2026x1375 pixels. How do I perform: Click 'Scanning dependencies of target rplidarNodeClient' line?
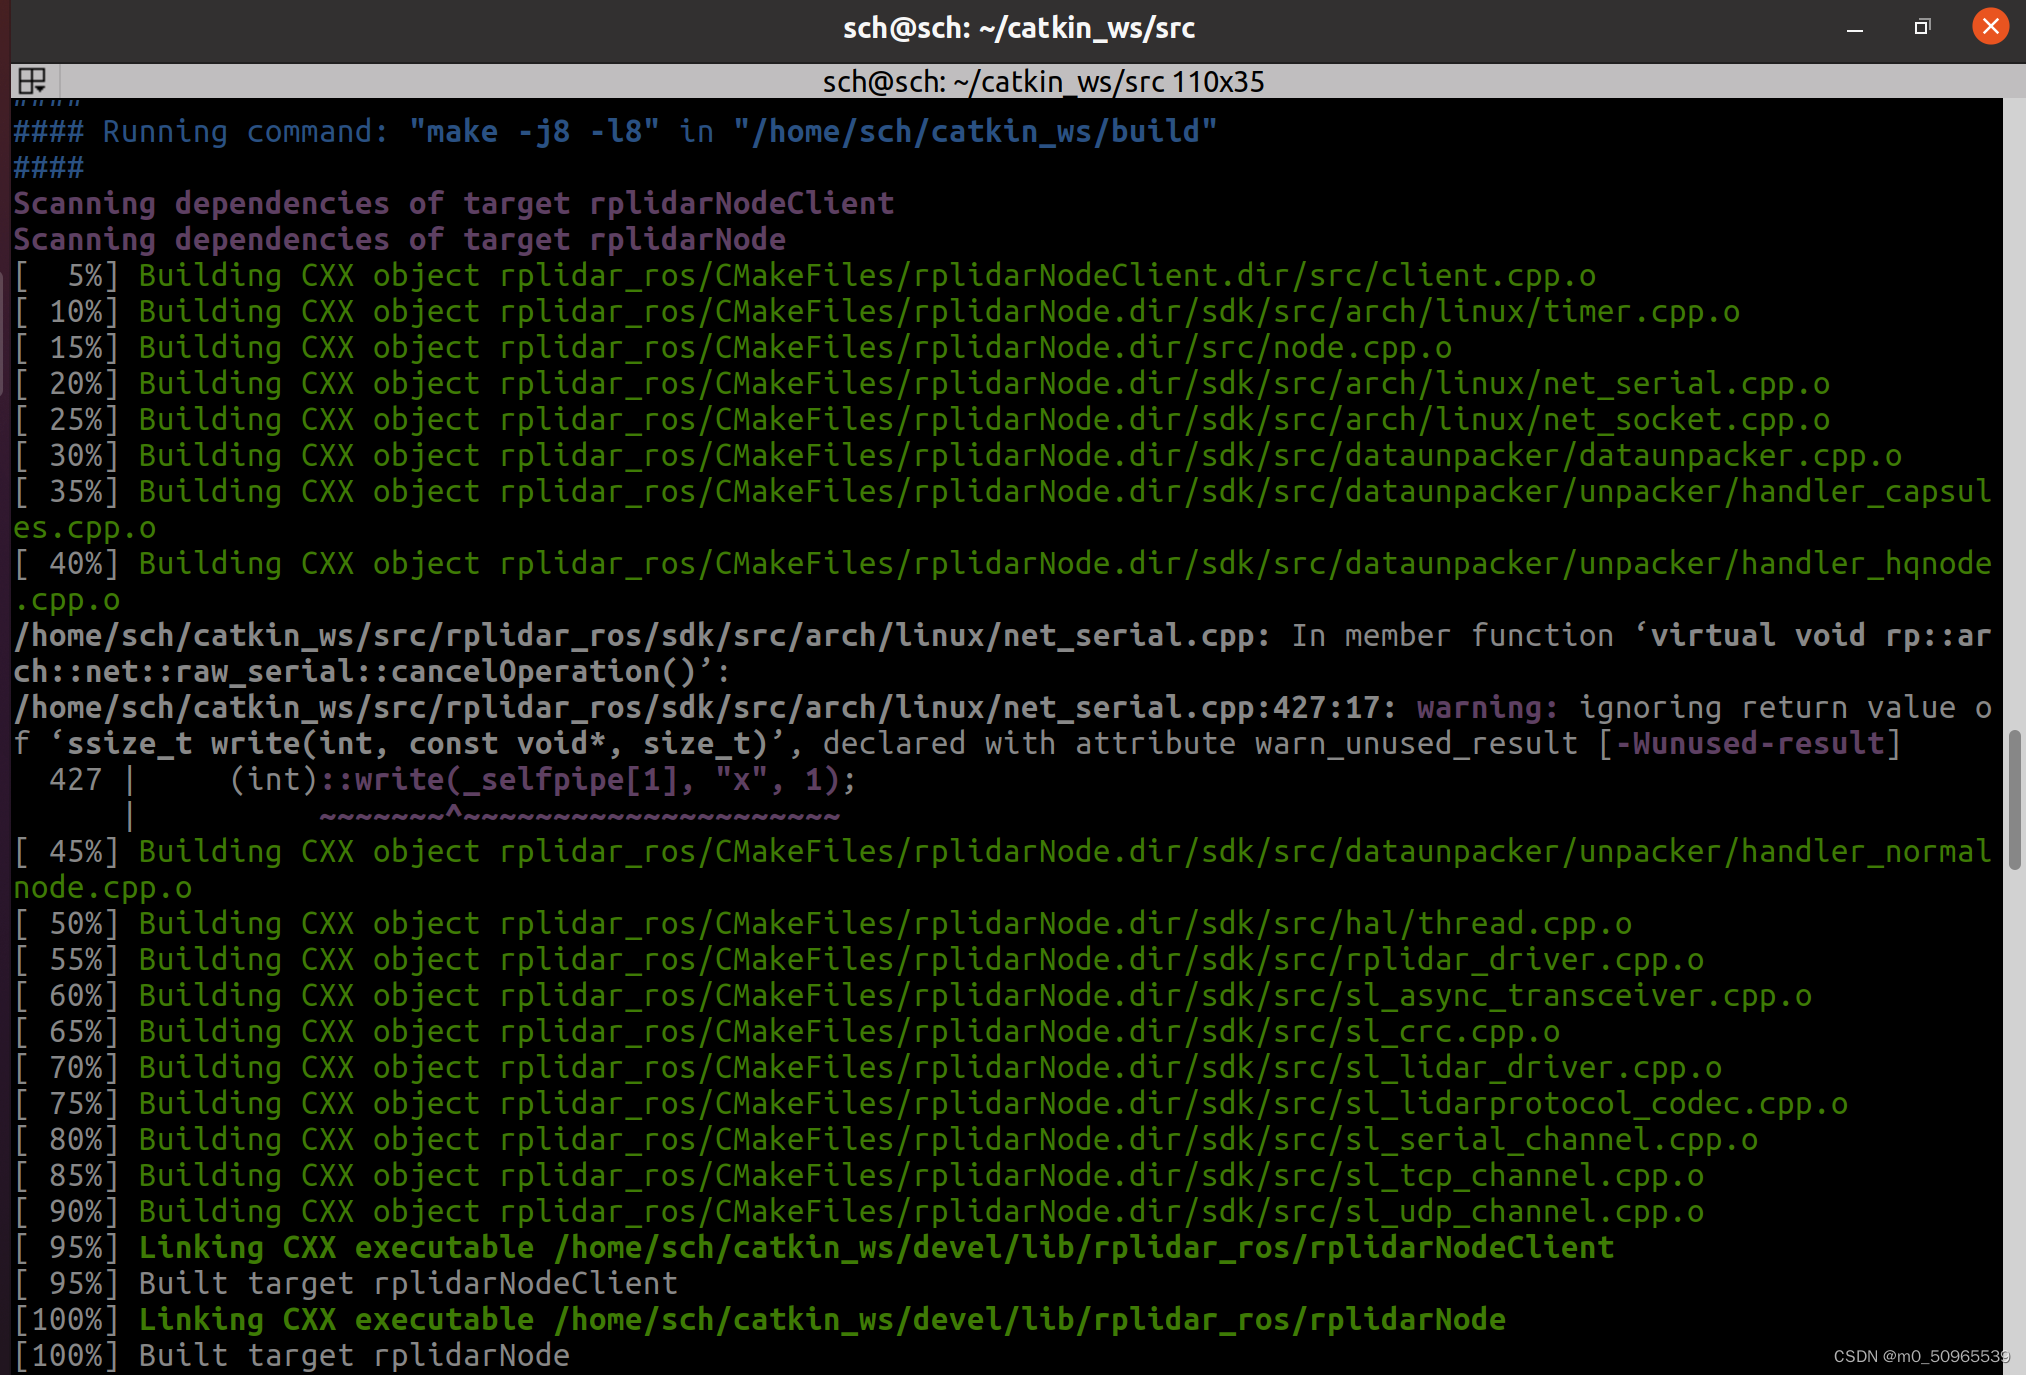coord(453,204)
